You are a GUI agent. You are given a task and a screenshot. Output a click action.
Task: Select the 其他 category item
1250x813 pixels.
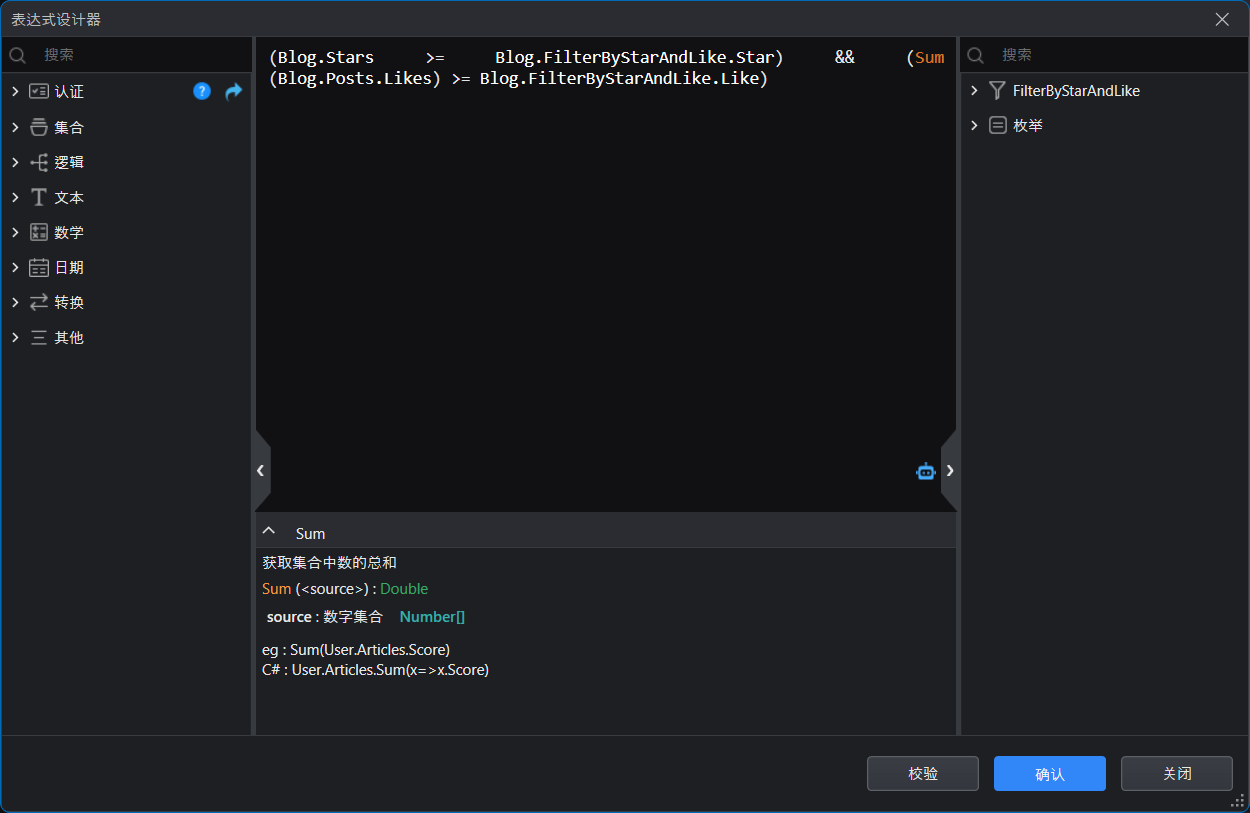[x=68, y=338]
